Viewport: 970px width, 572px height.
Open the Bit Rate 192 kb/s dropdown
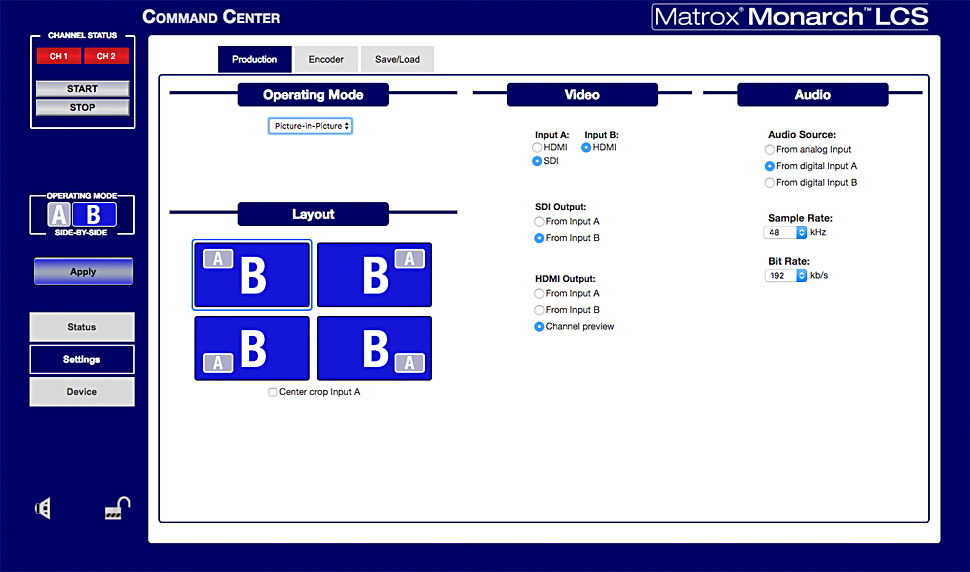(x=786, y=276)
